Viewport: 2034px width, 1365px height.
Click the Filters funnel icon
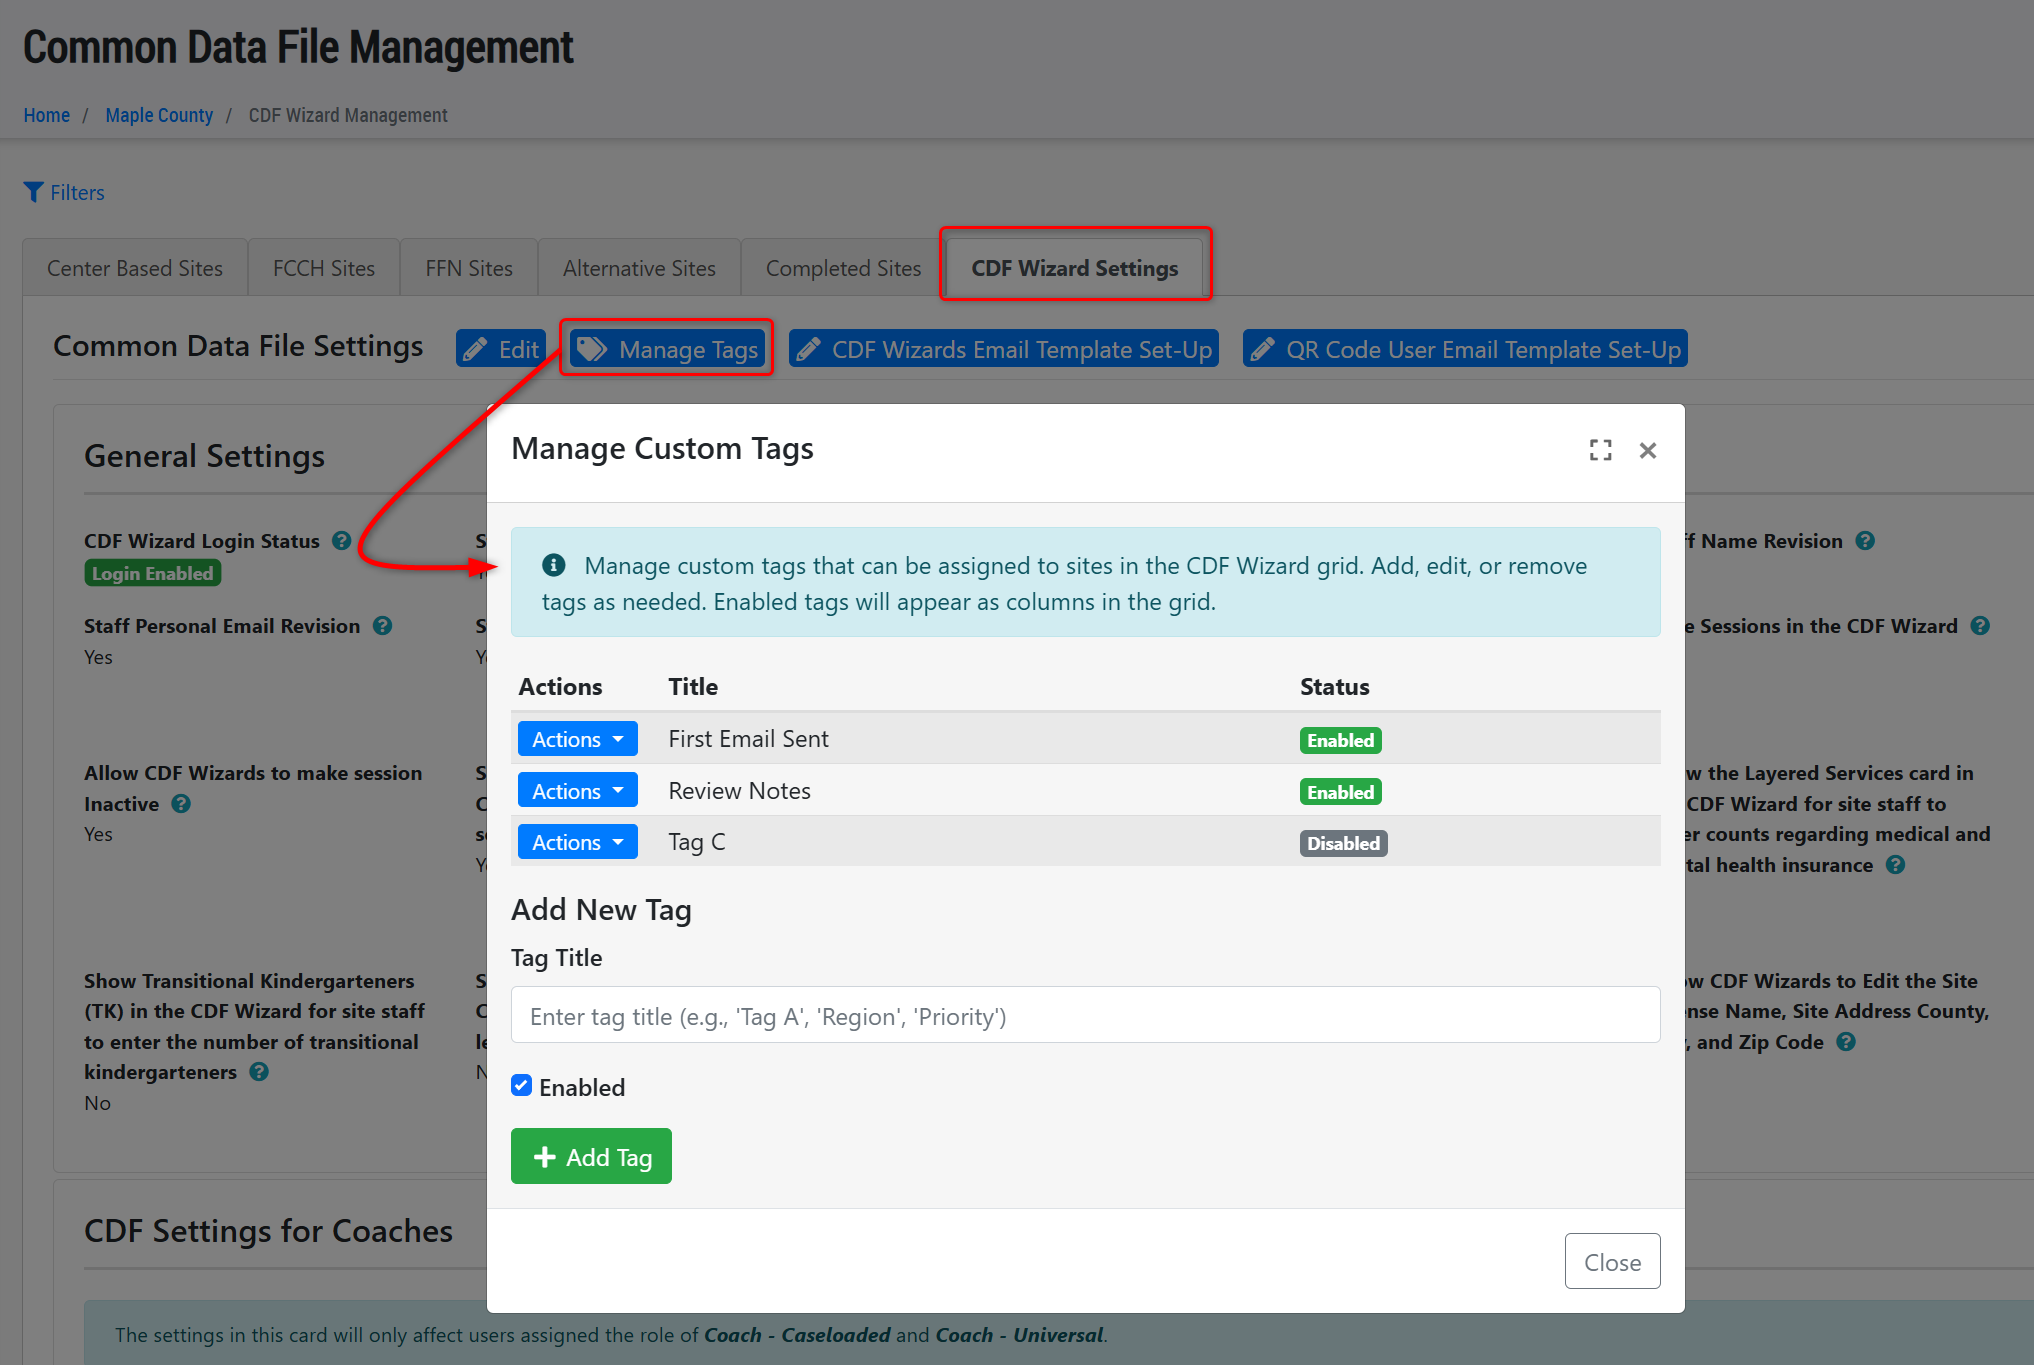[x=33, y=192]
